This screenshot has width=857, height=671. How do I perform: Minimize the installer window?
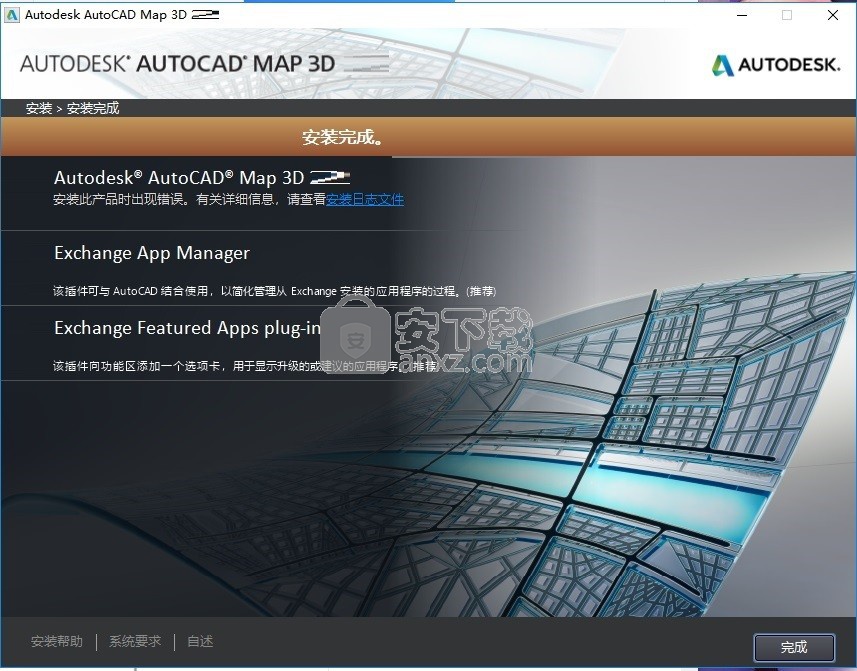pyautogui.click(x=742, y=15)
